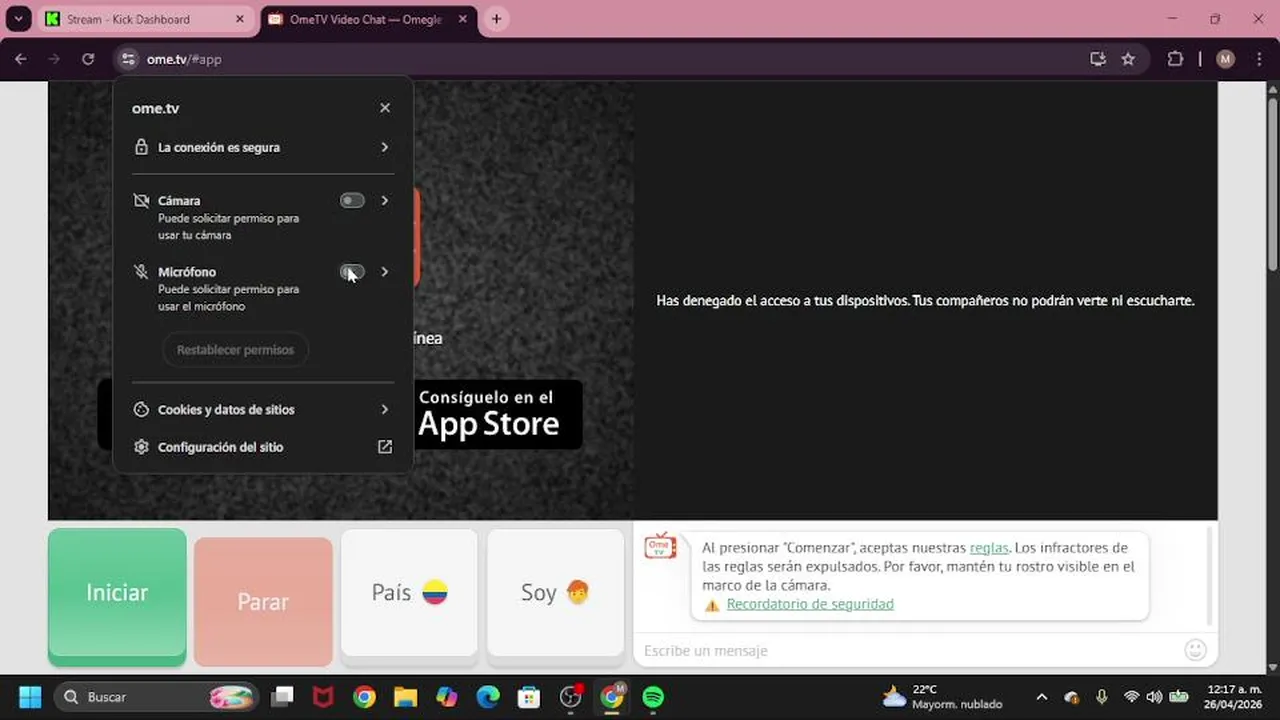Open Configuración del sitio
Image resolution: width=1280 pixels, height=720 pixels.
(x=262, y=447)
